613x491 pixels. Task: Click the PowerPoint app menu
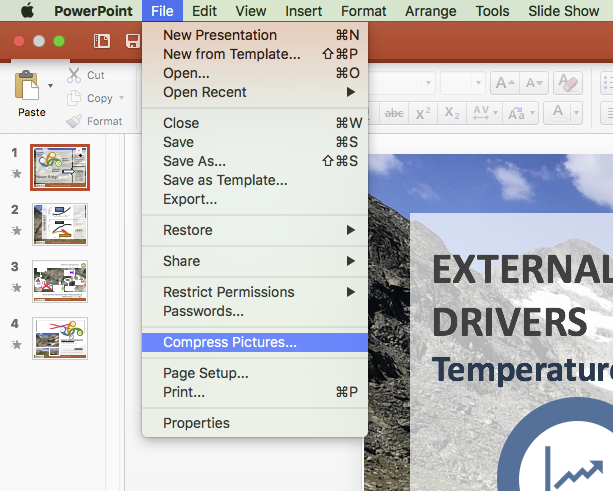pos(93,11)
